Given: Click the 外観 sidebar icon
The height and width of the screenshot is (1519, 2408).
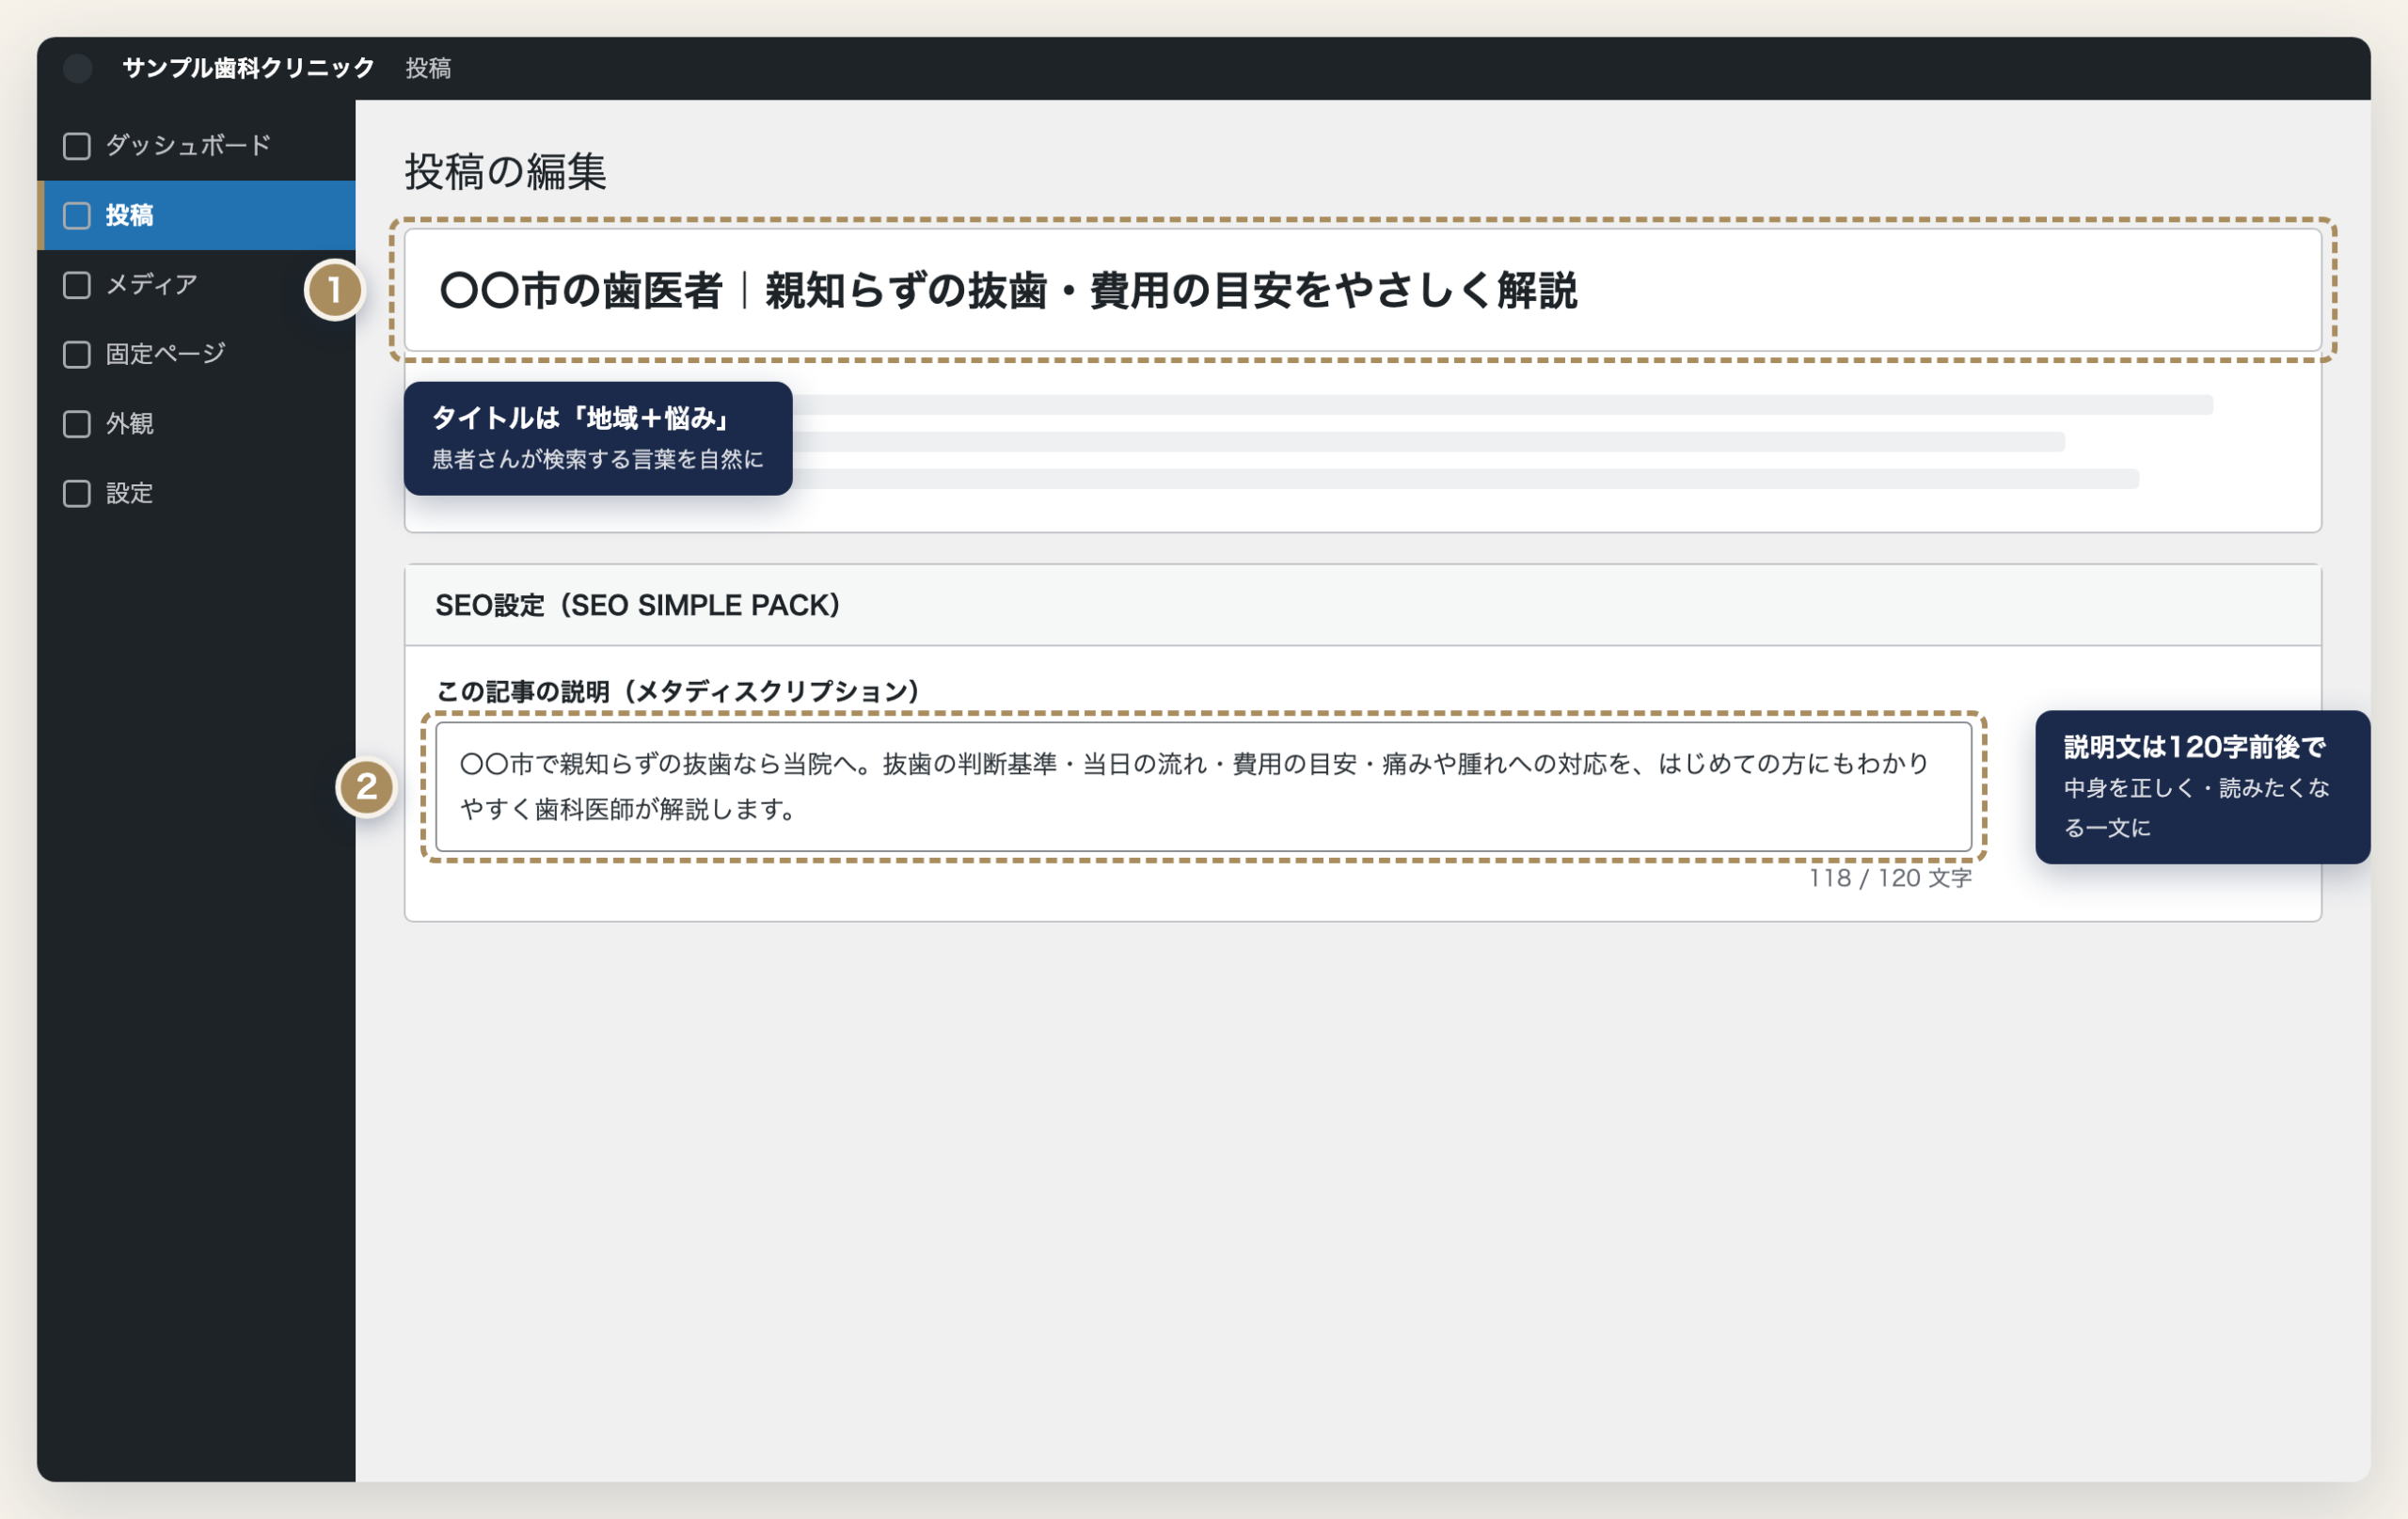Looking at the screenshot, I should (x=77, y=424).
